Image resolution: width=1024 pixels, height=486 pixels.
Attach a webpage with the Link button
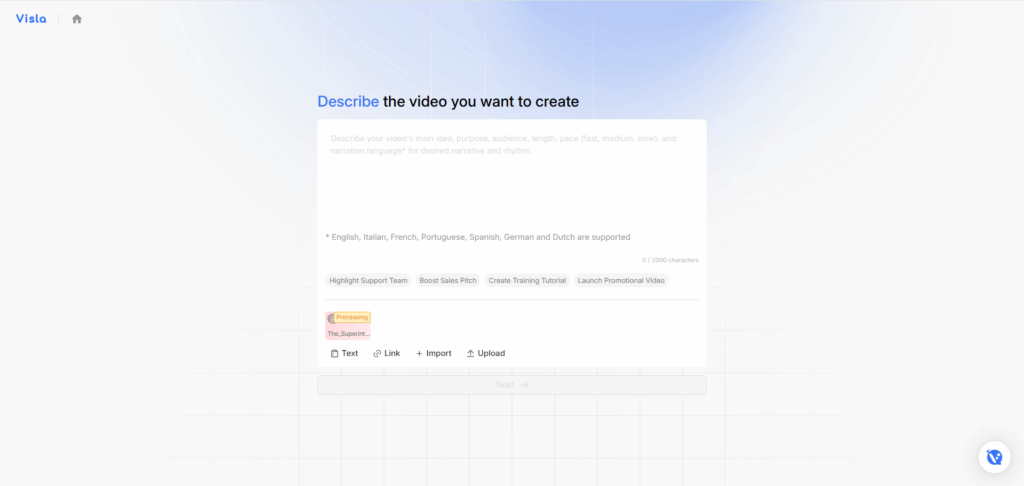[x=387, y=353]
